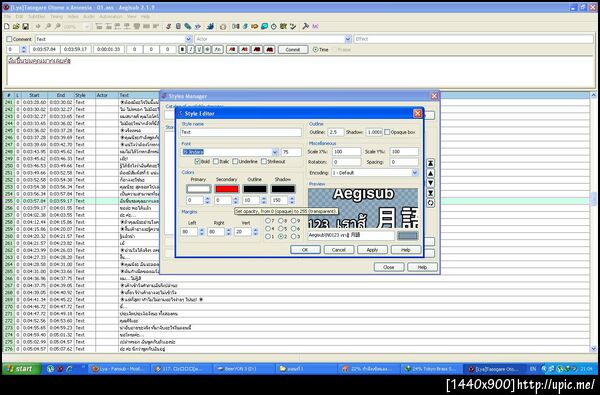Click the Fonts Collector toolbar icon
Viewport: 600px width, 395px height.
tap(197, 26)
